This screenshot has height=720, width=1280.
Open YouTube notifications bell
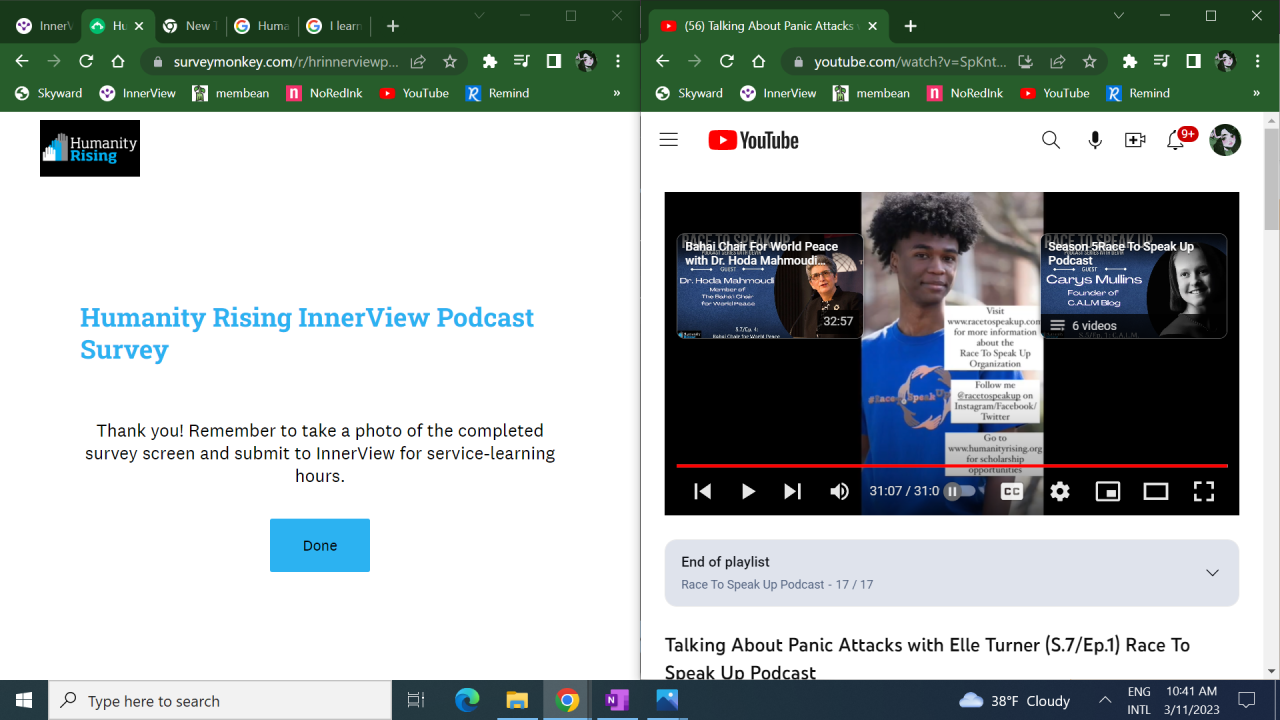click(1176, 141)
